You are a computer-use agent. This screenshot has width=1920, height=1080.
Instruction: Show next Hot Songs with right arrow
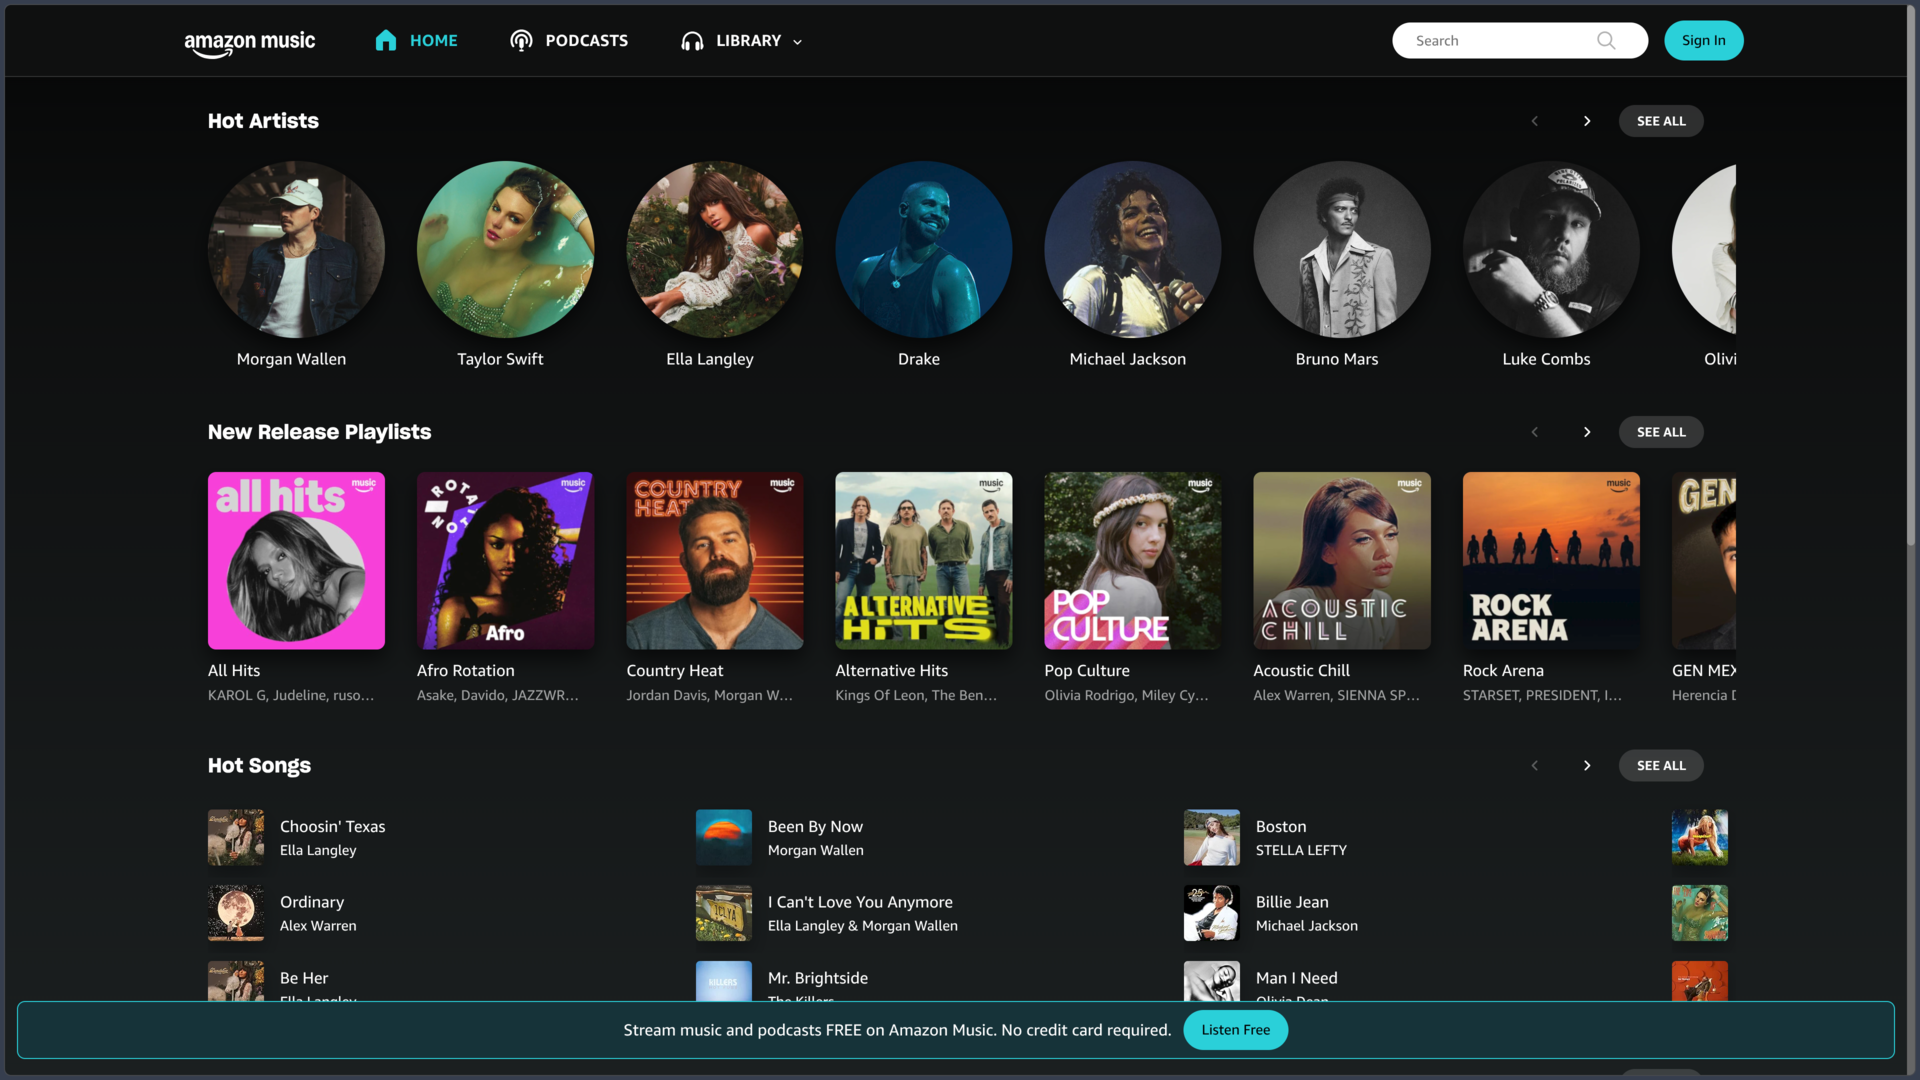(1587, 765)
